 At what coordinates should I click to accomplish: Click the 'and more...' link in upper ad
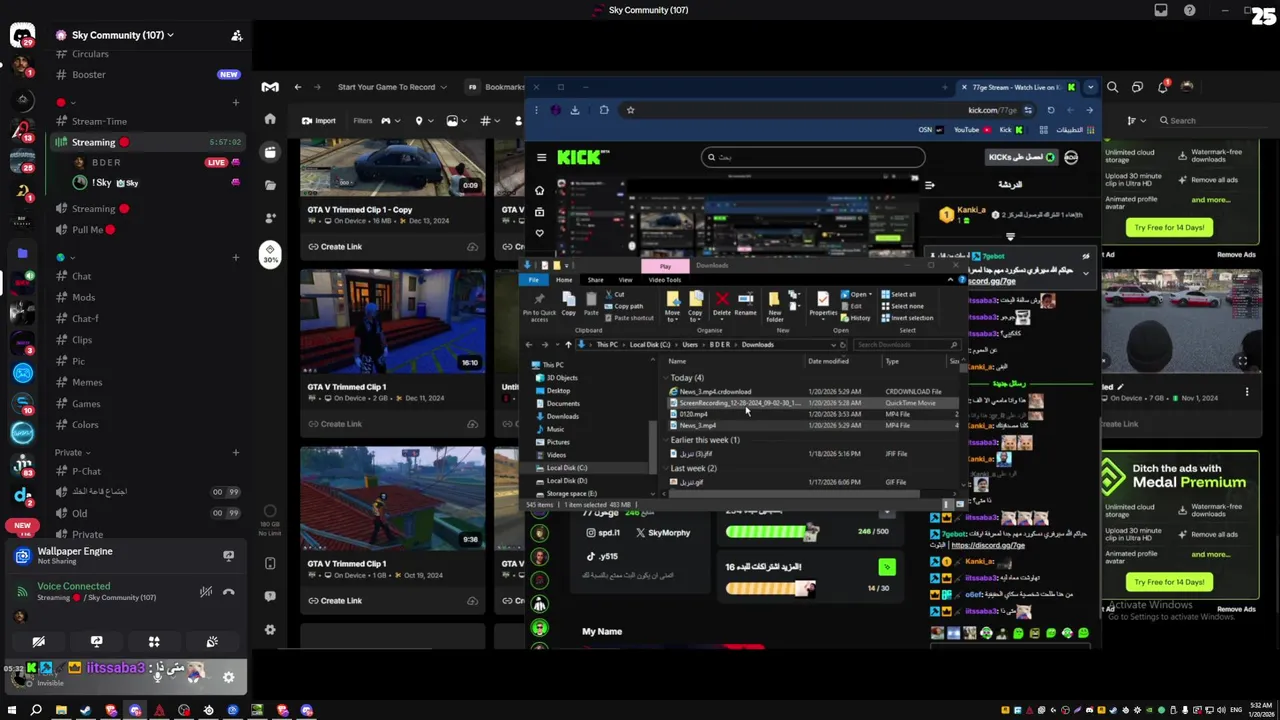(1210, 199)
